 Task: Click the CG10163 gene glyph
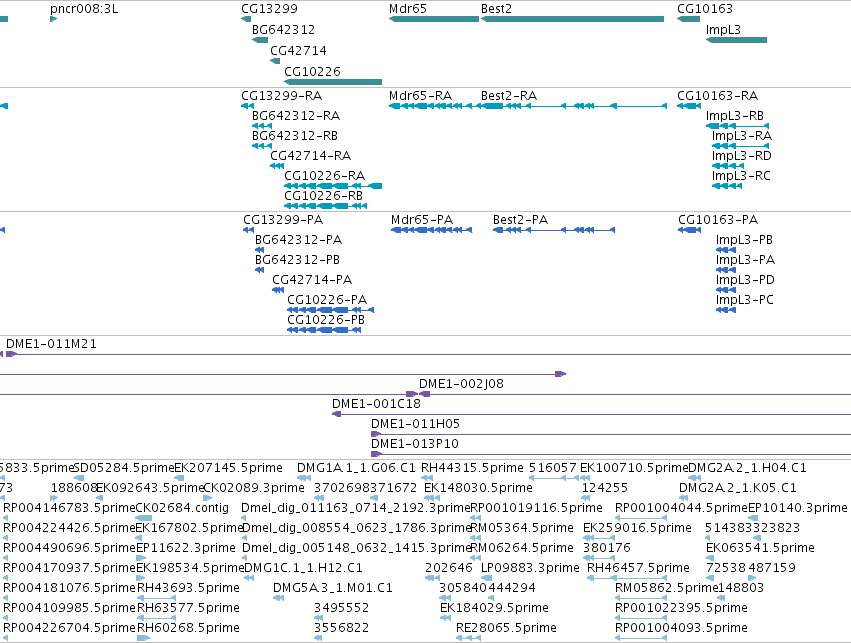689,19
